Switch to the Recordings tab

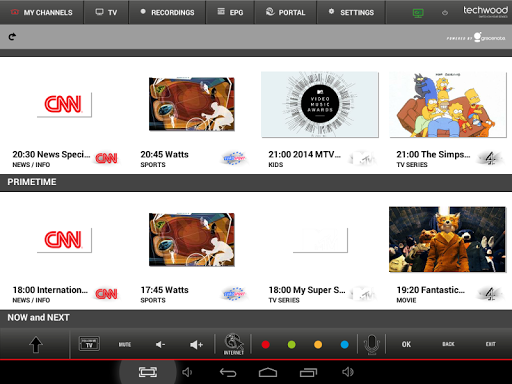click(x=167, y=12)
